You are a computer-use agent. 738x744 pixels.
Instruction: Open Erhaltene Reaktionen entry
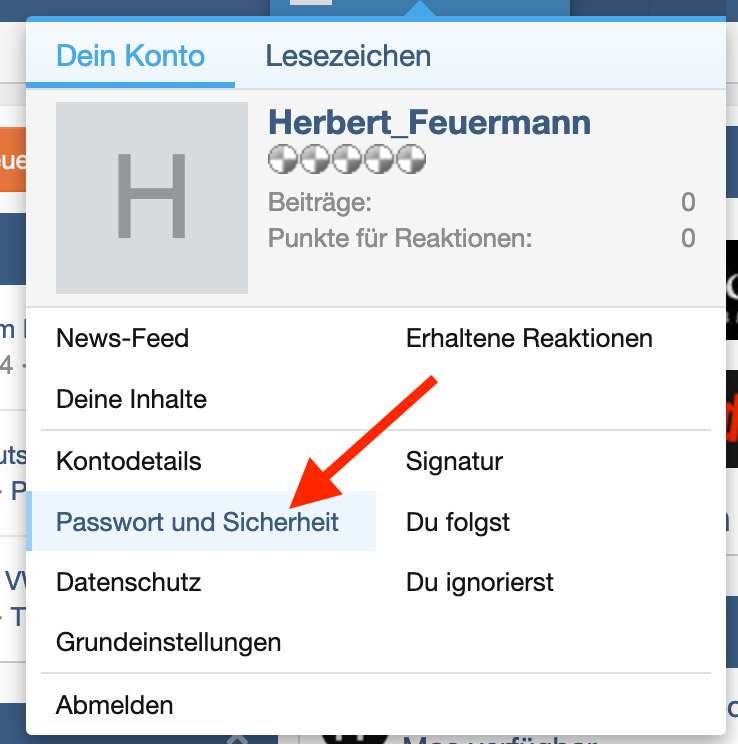pos(529,338)
